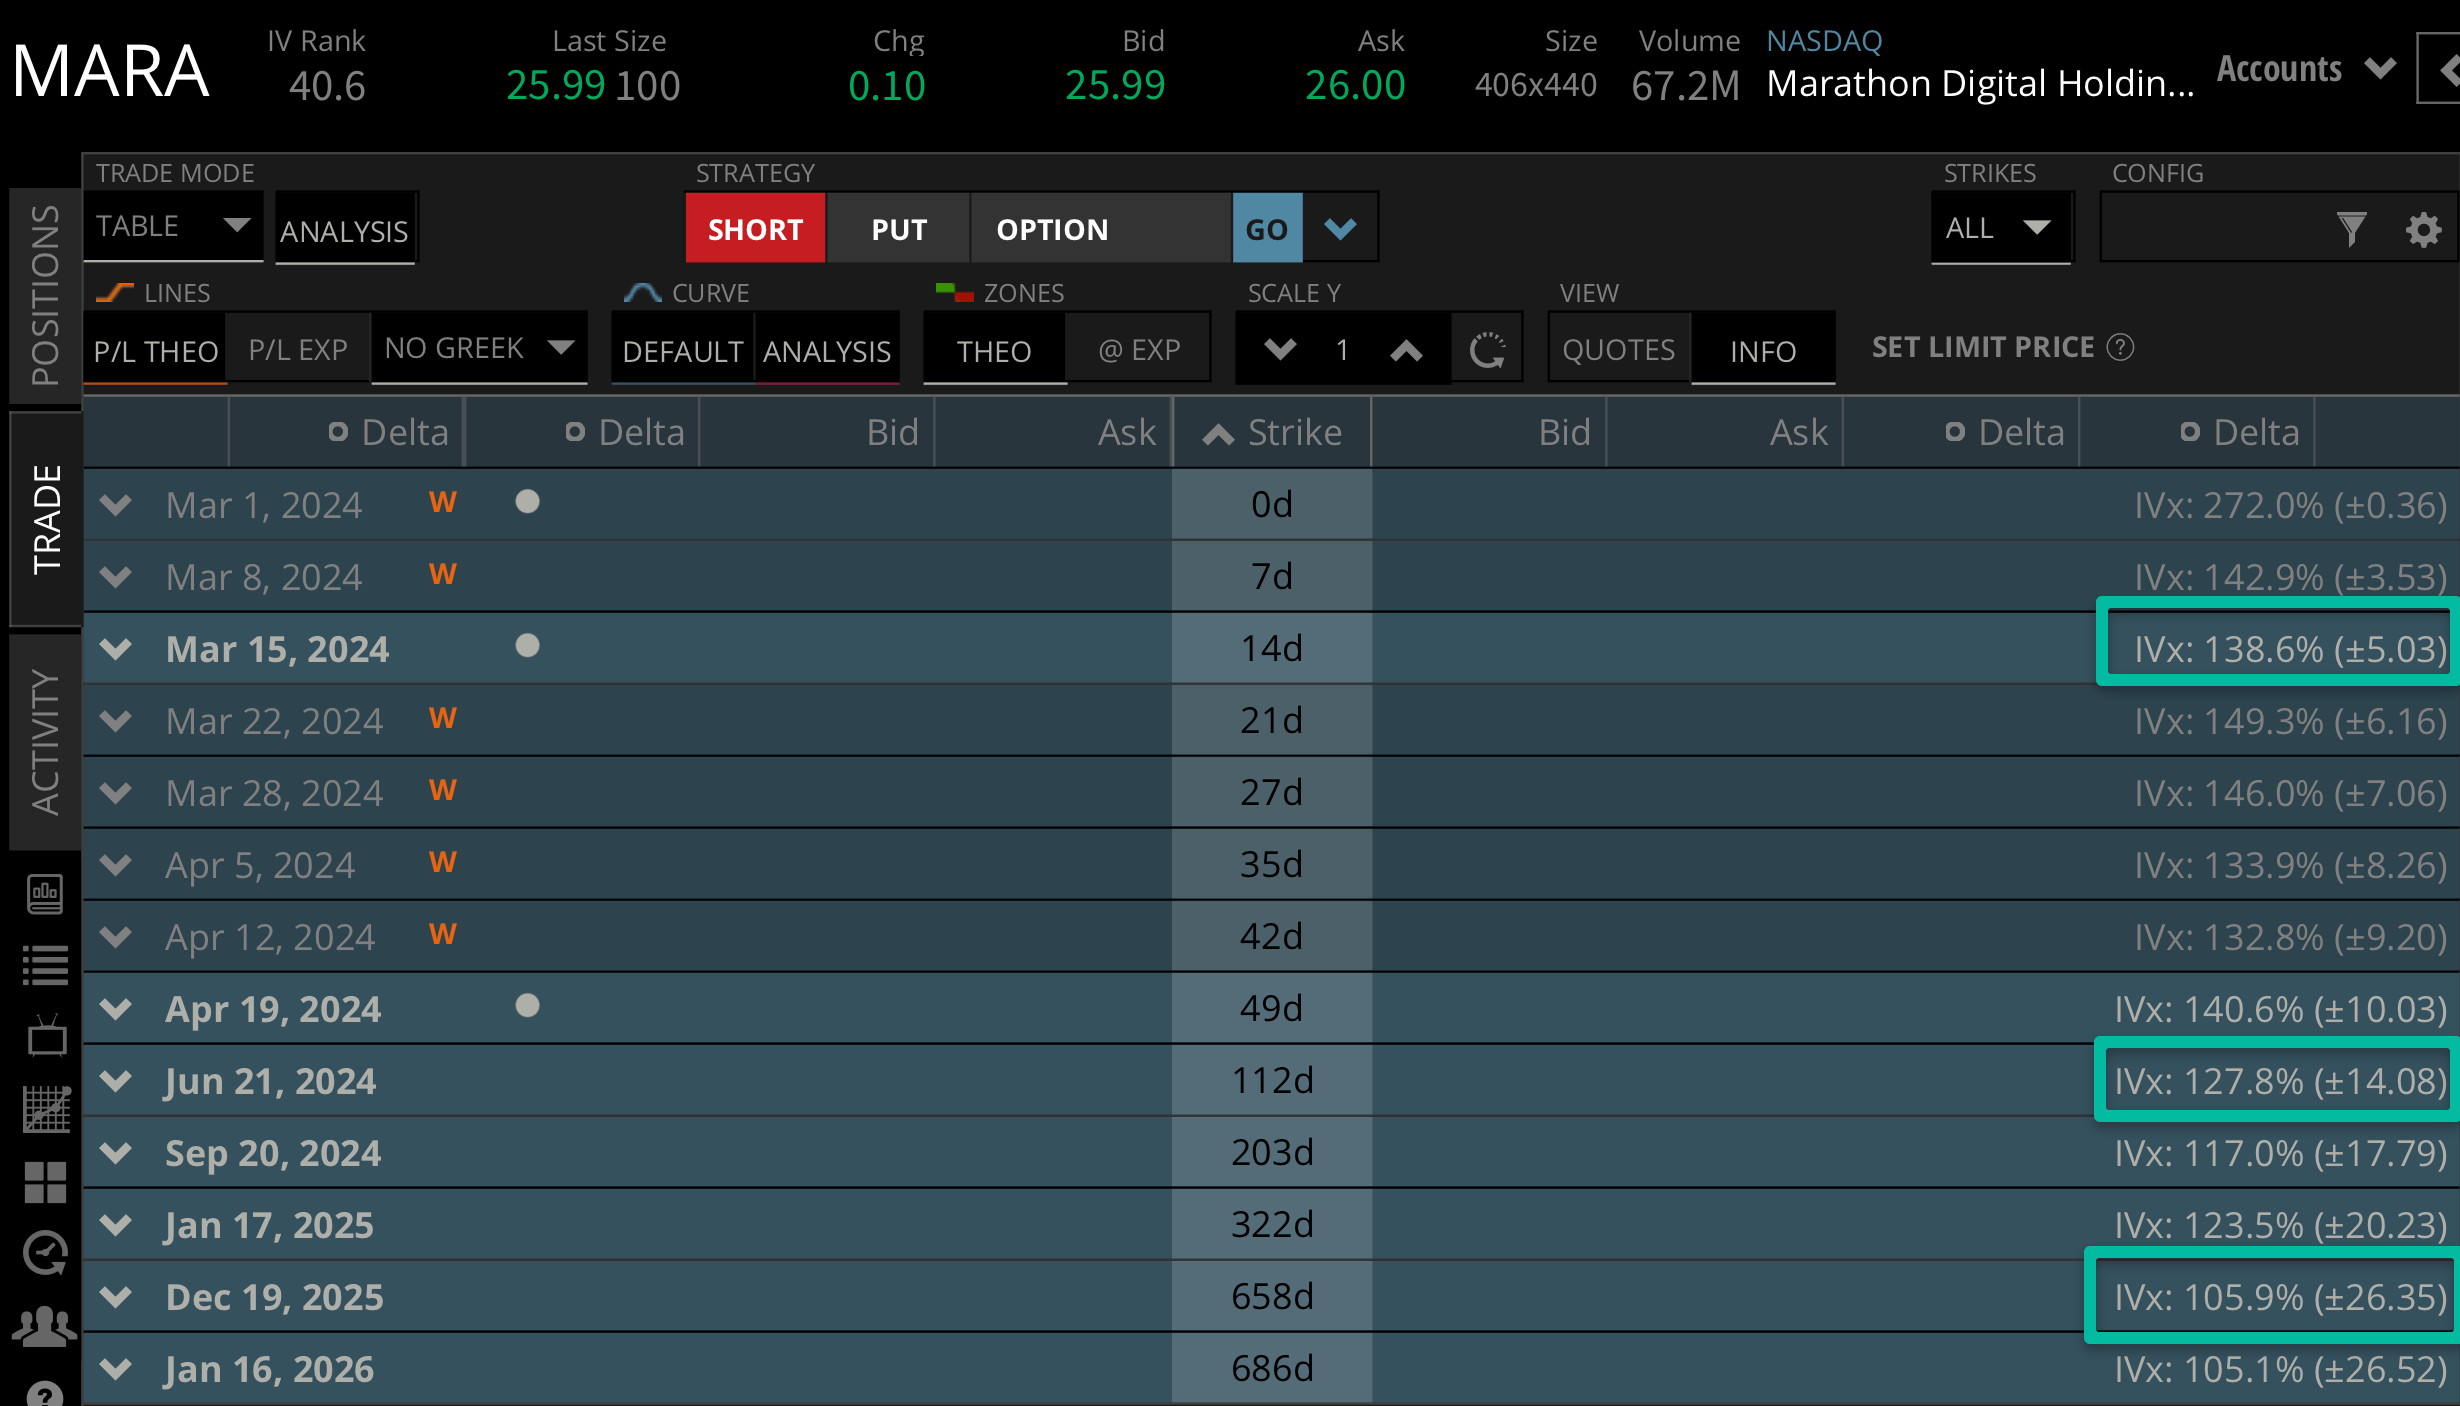Open the TABLE trade mode dropdown

[172, 227]
